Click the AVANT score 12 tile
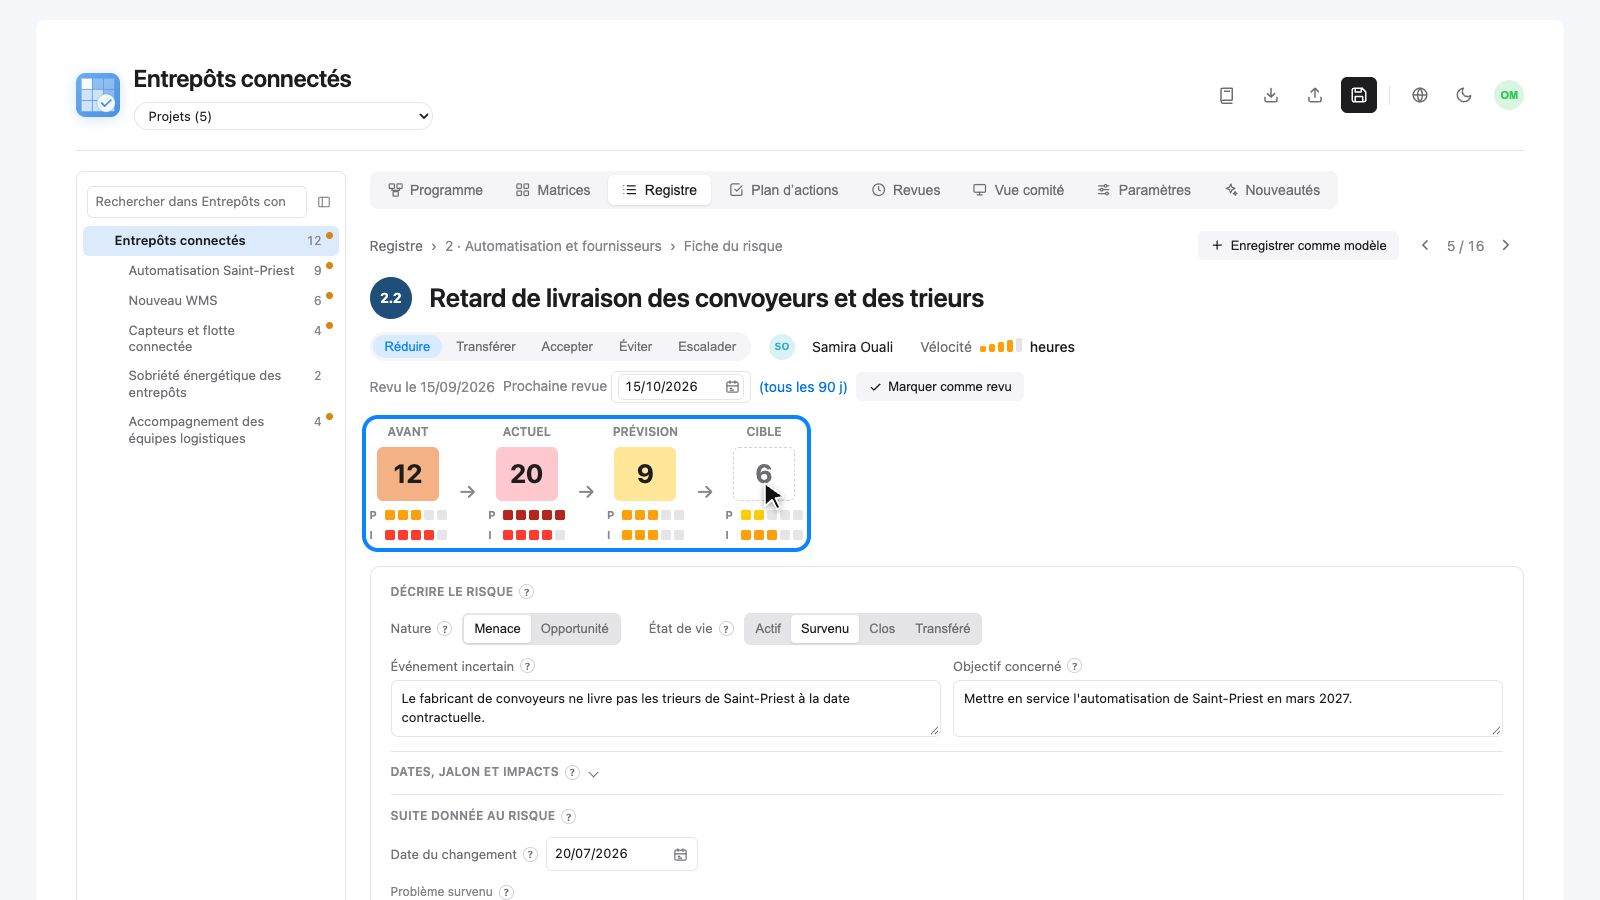1600x900 pixels. click(408, 474)
